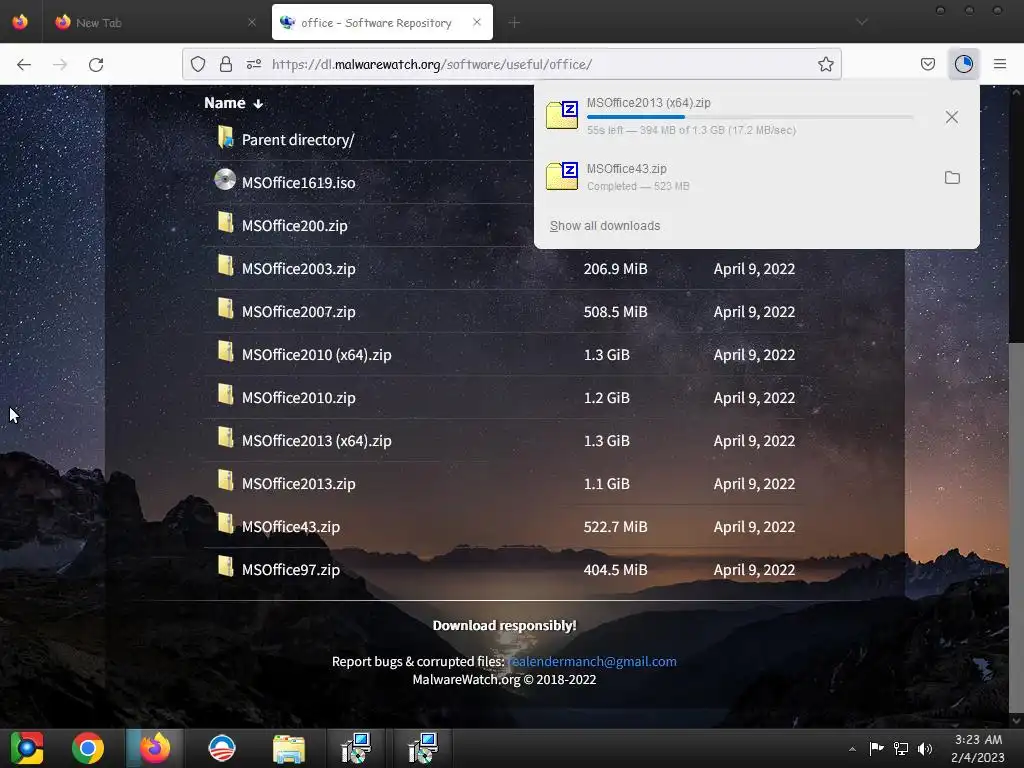
Task: Open the clock showing 3:23 AM
Action: point(978,748)
